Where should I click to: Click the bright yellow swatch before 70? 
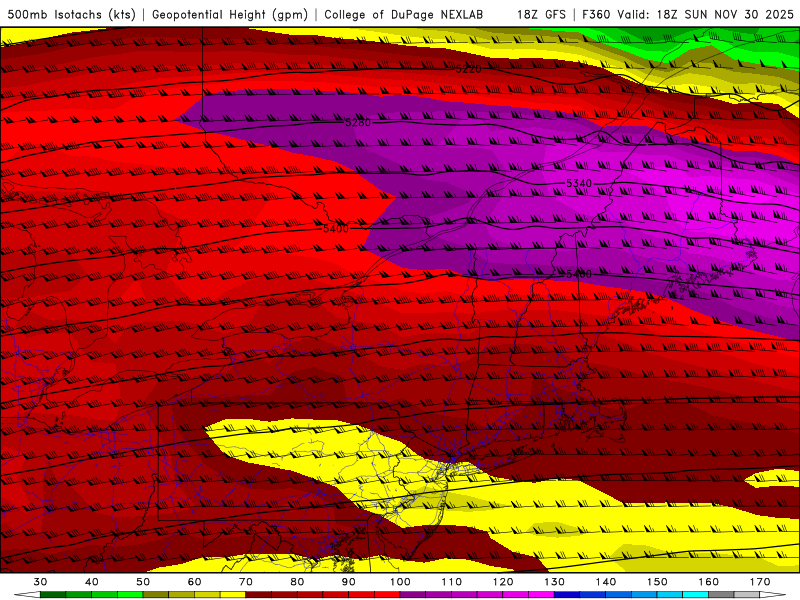233,595
